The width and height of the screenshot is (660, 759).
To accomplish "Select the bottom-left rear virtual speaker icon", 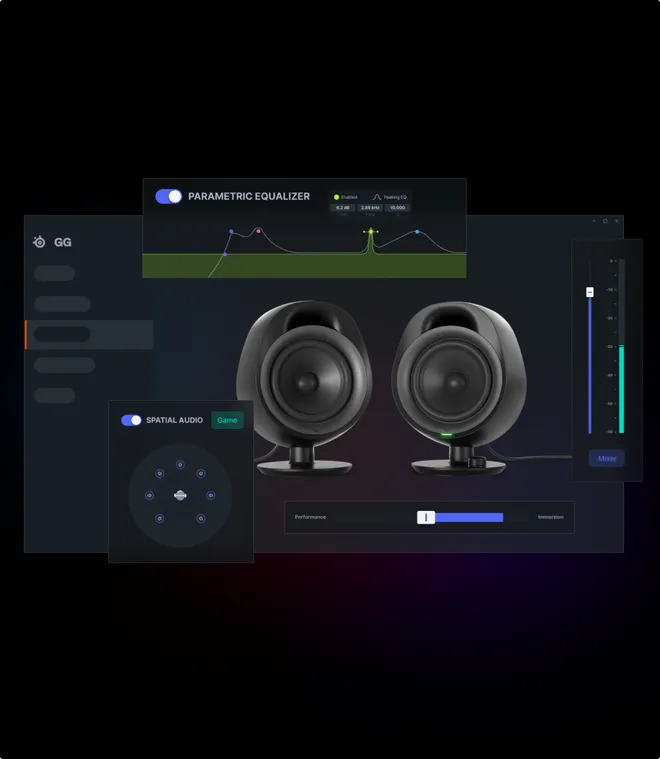I will (x=159, y=518).
